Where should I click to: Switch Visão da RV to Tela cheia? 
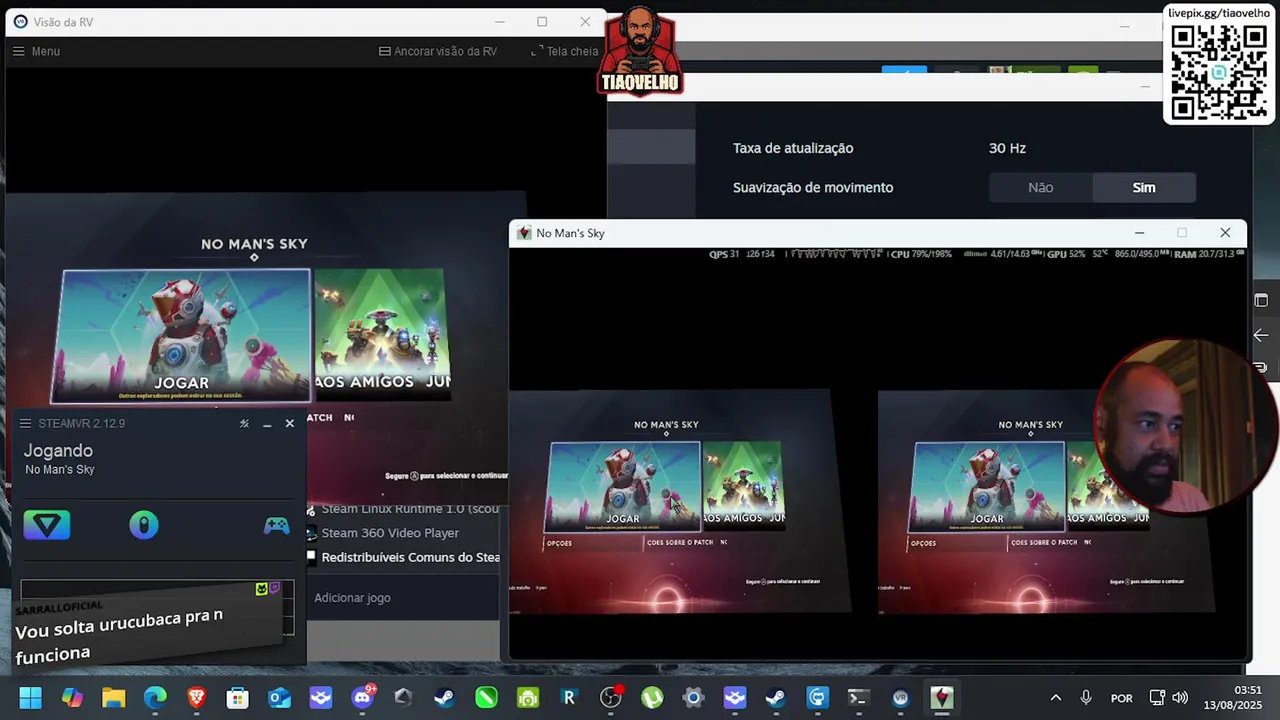pyautogui.click(x=565, y=51)
